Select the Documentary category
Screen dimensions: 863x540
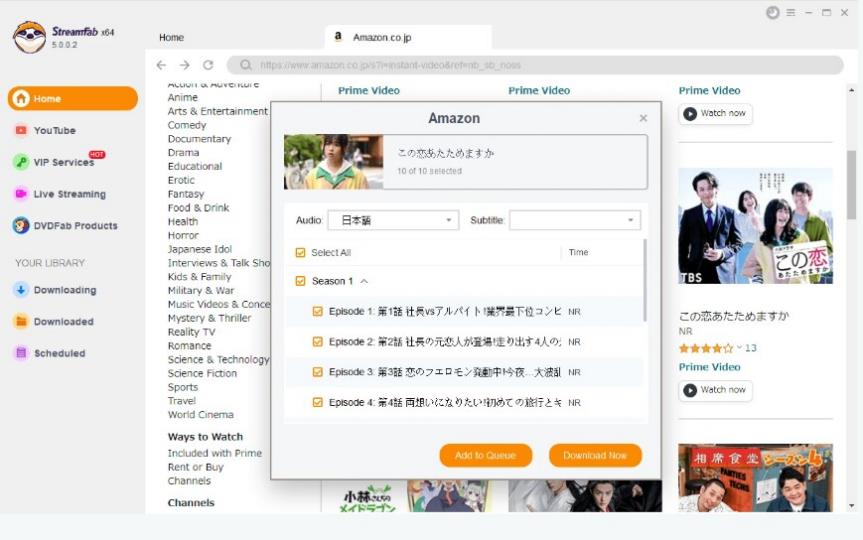[199, 139]
